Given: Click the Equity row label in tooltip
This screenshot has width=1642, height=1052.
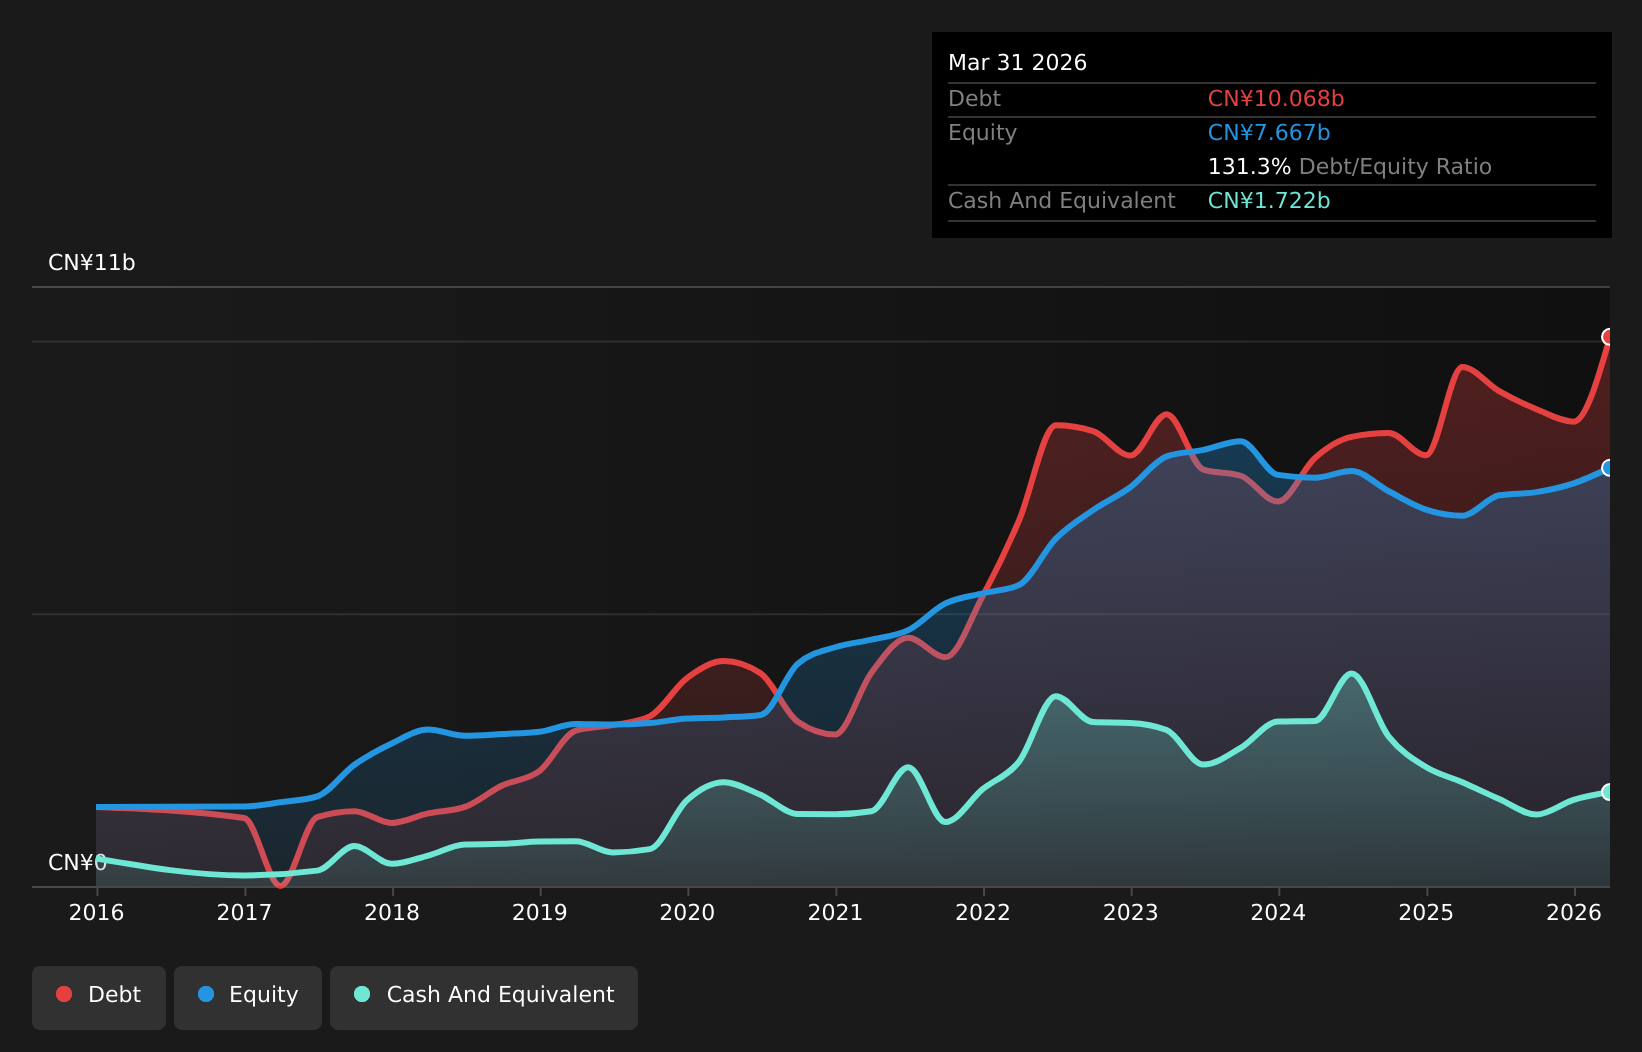Looking at the screenshot, I should click(x=982, y=133).
